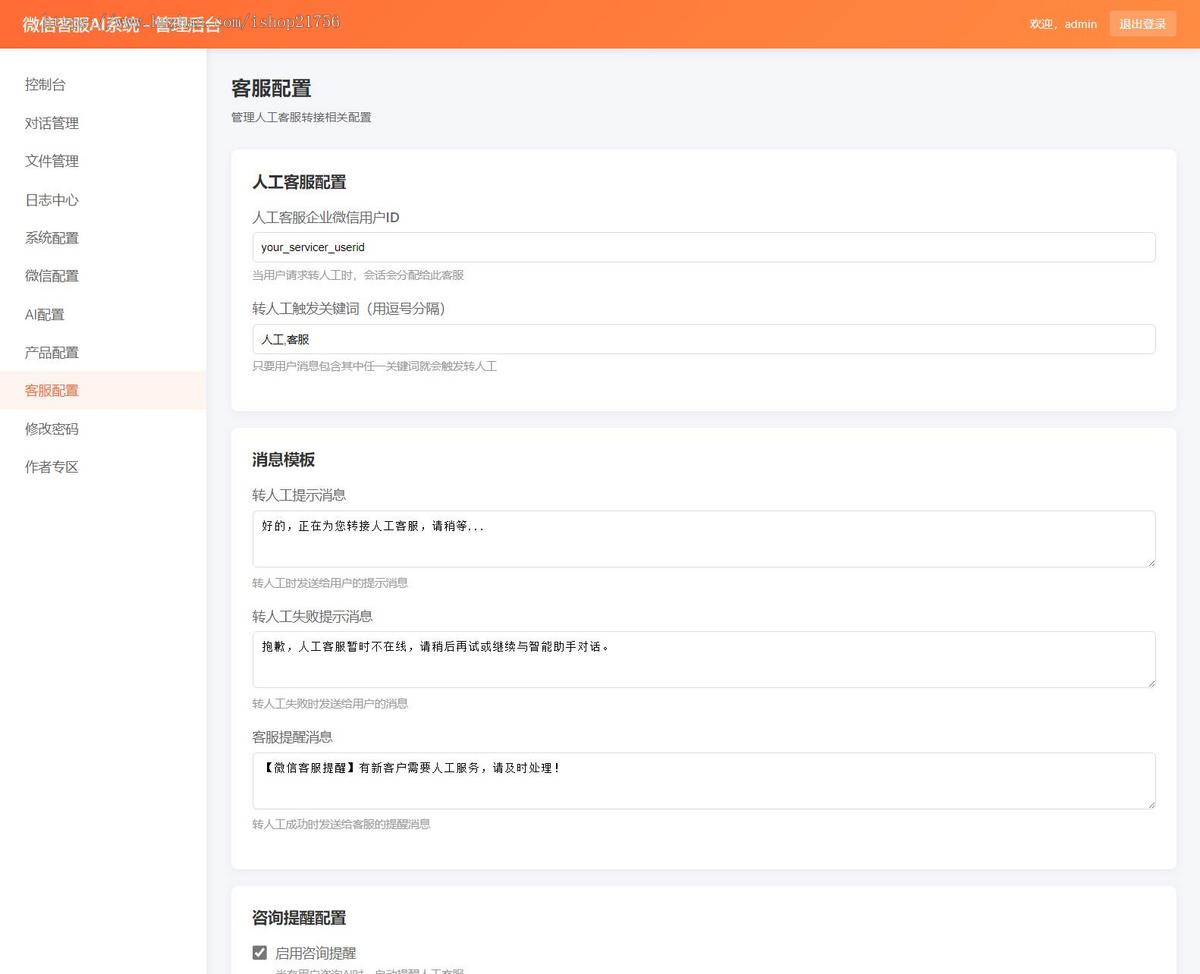The width and height of the screenshot is (1200, 974).
Task: Select the active 客服配置 menu item
Action: 103,390
